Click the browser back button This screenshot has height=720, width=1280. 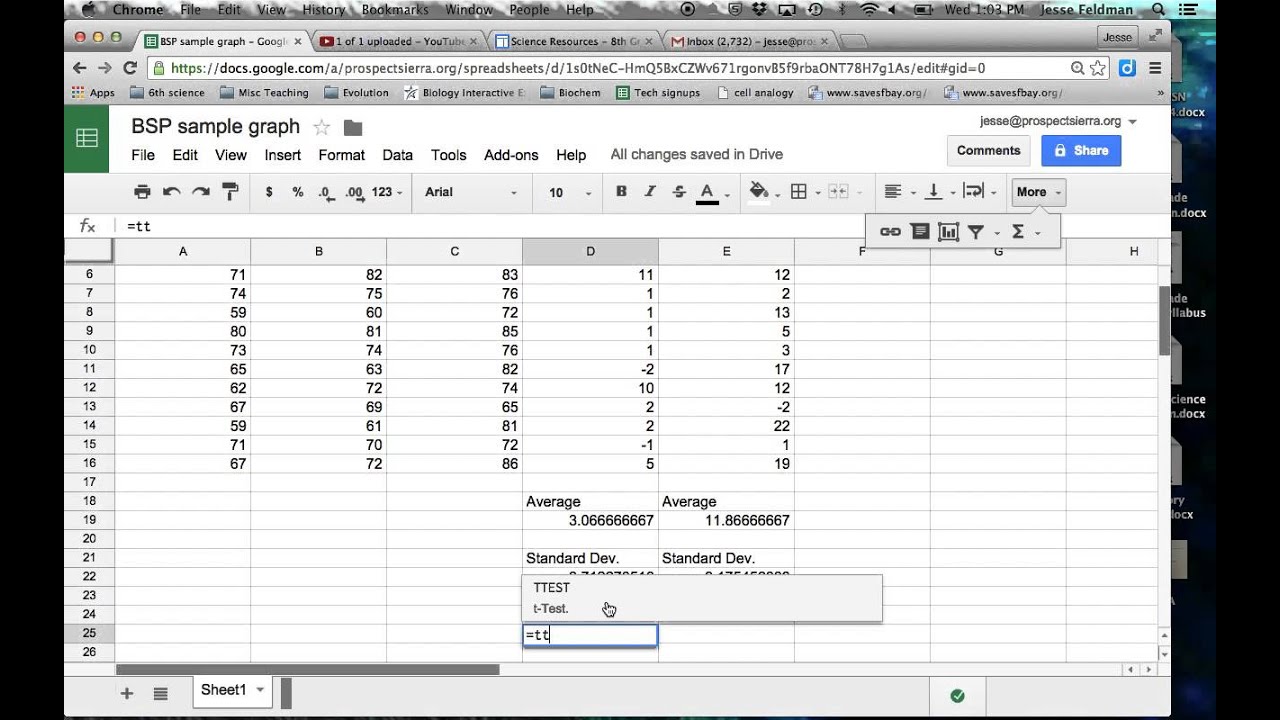[80, 68]
